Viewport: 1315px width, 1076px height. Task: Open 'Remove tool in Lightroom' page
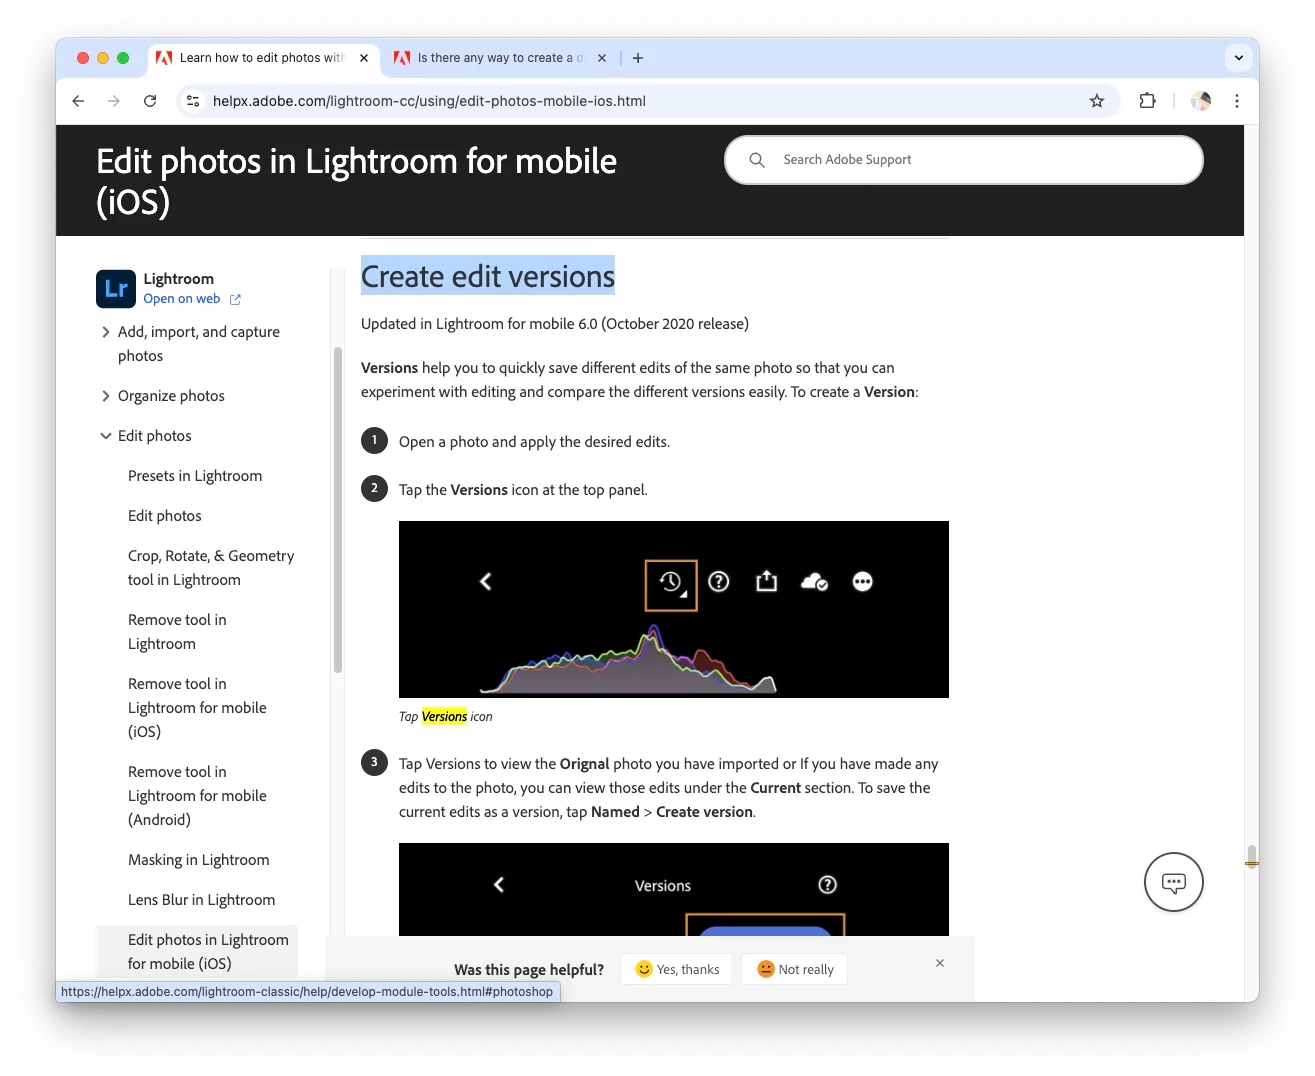(x=177, y=632)
